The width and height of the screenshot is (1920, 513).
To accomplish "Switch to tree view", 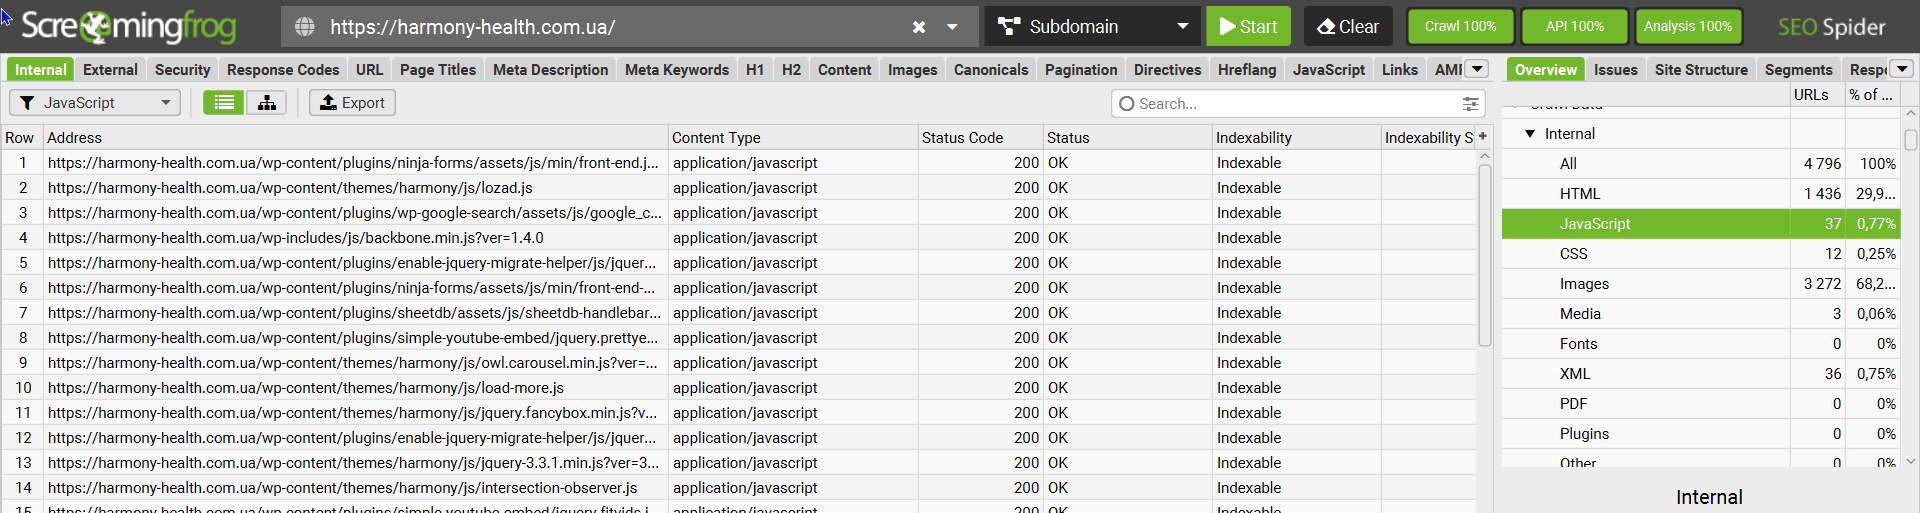I will tap(267, 103).
